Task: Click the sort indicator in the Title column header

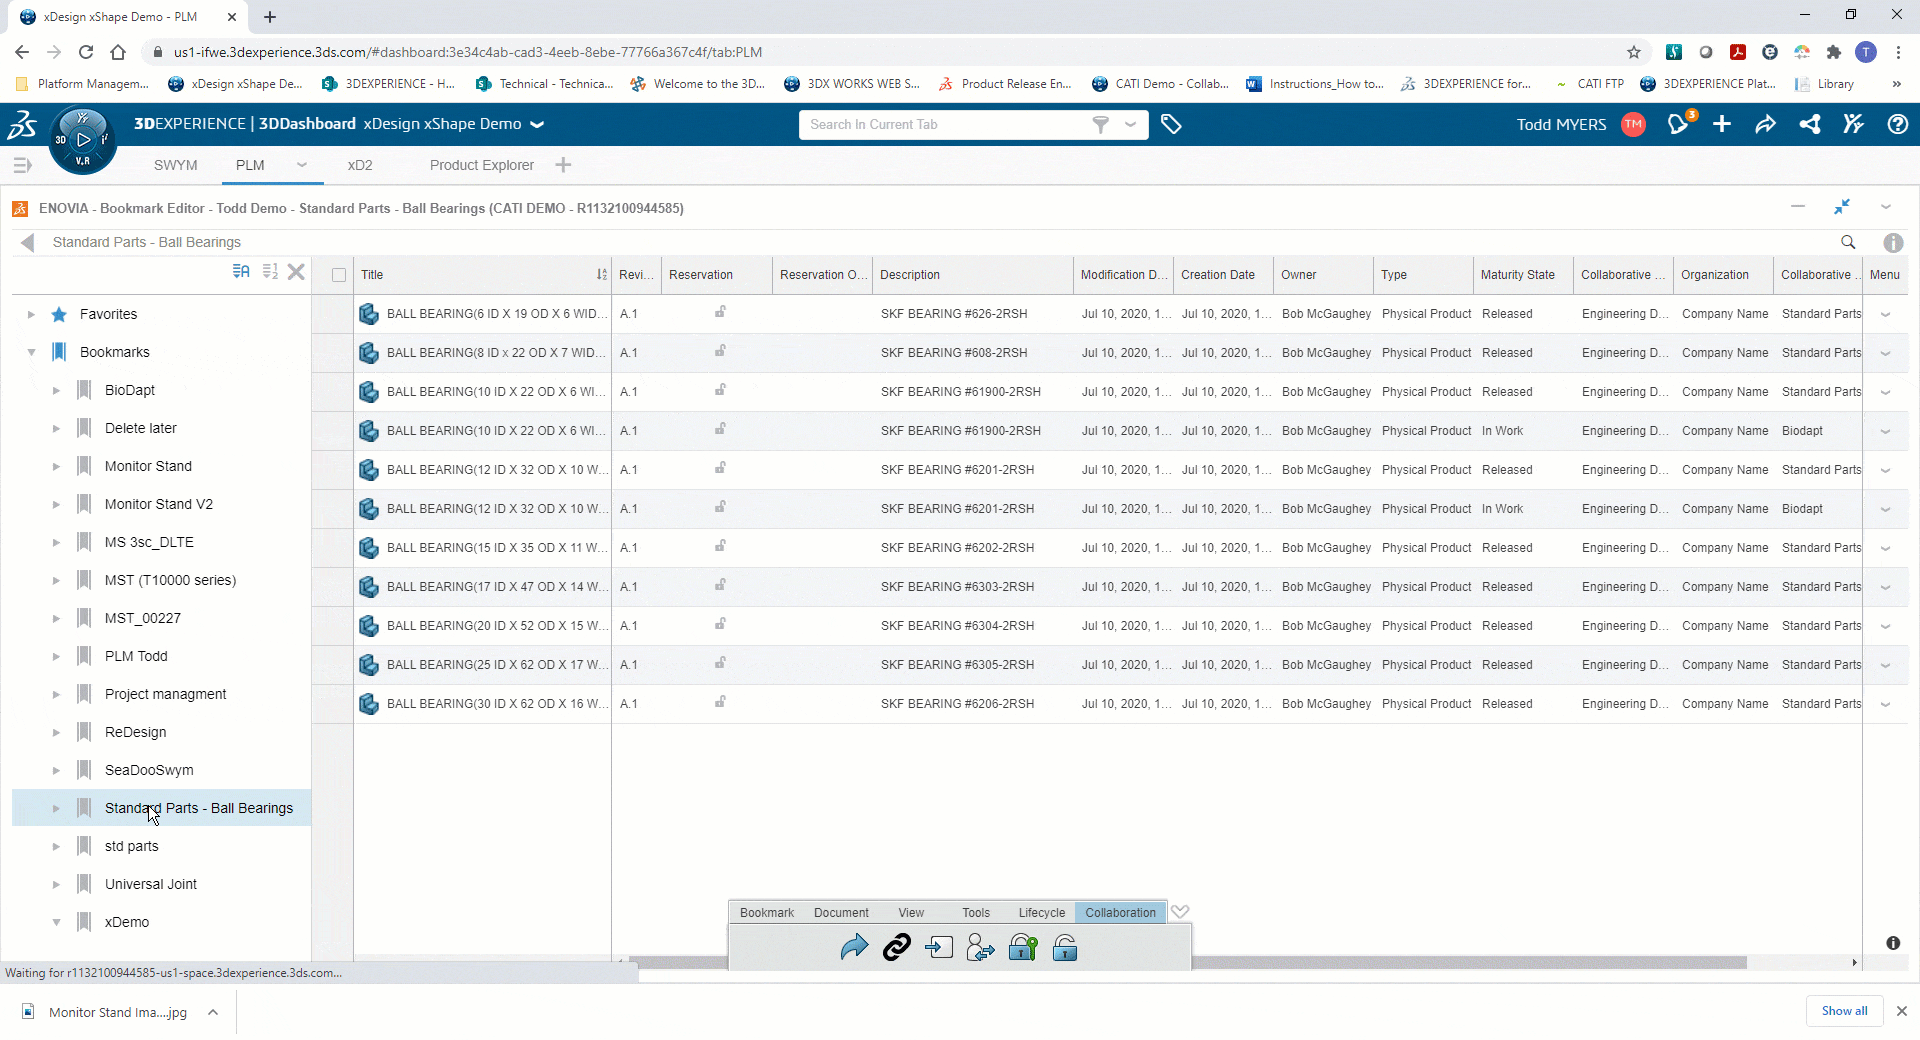Action: pos(601,275)
